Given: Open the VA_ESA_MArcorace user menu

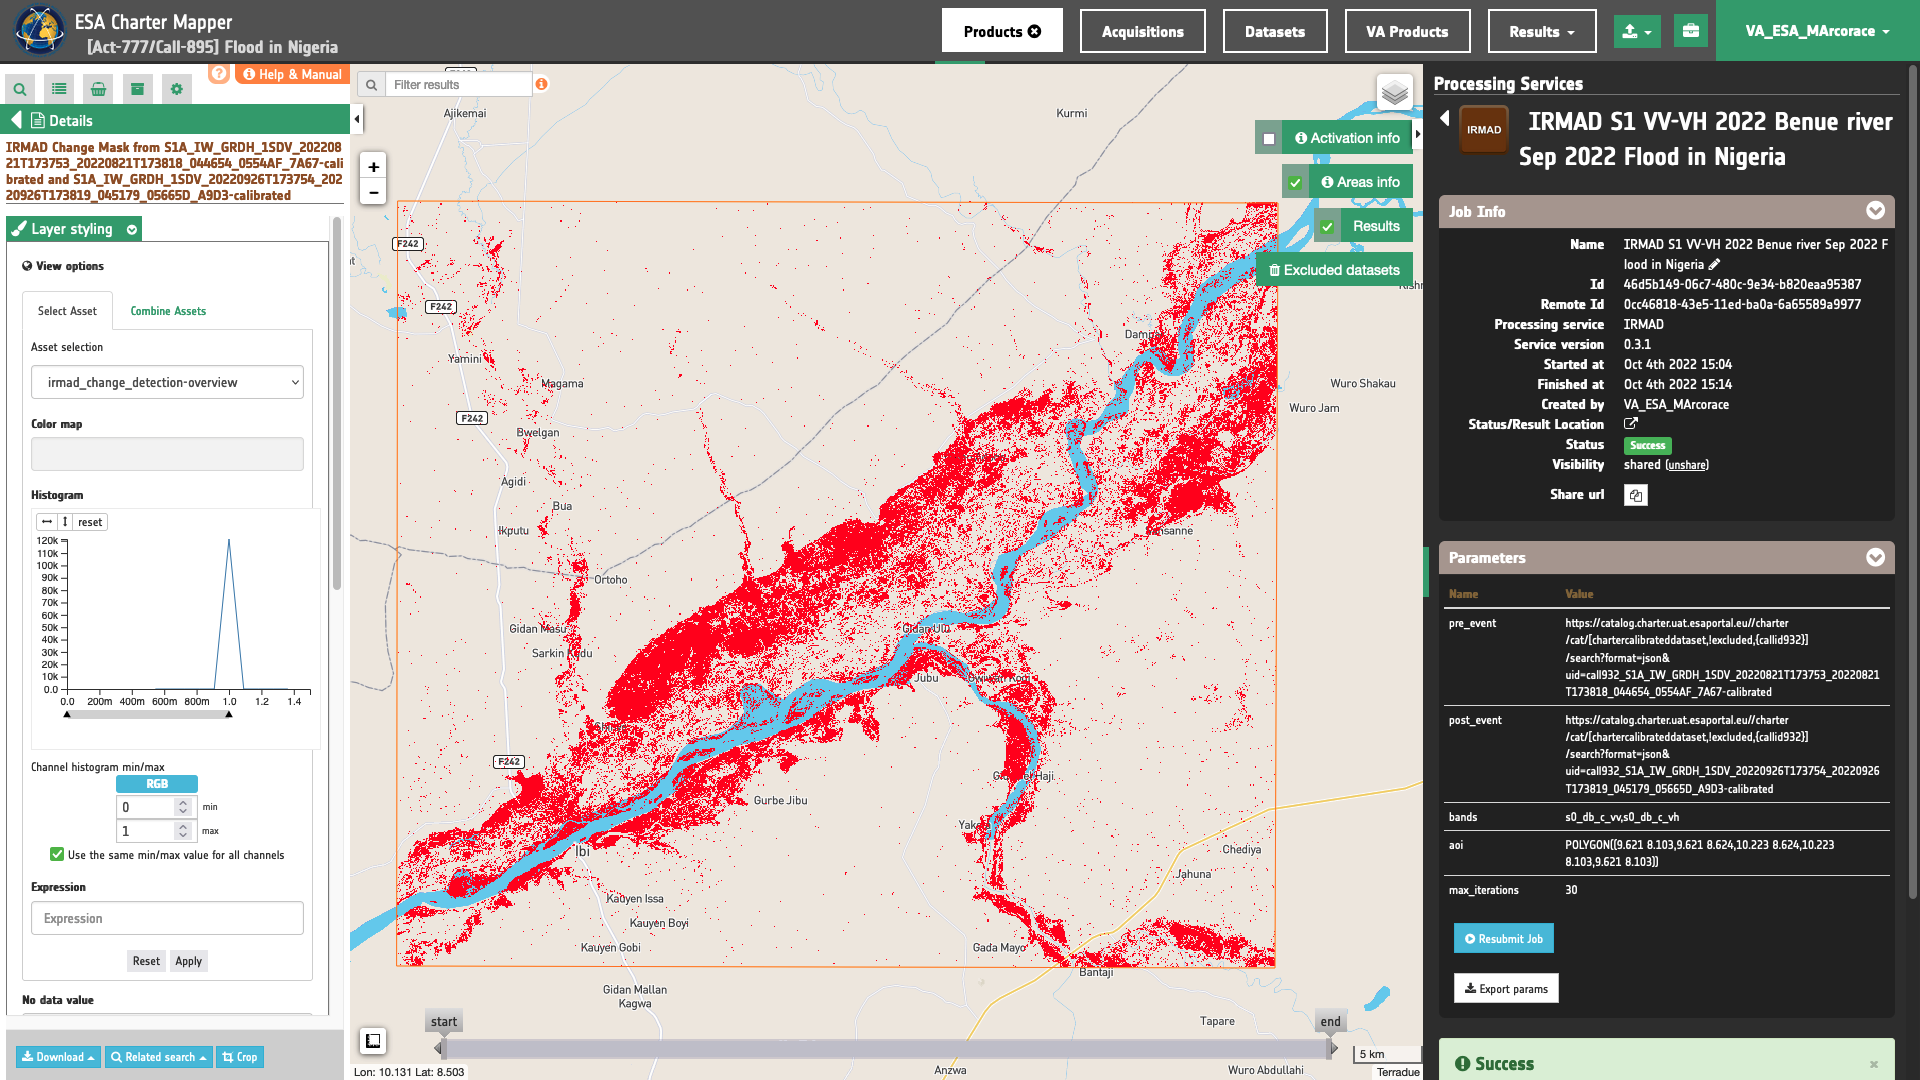Looking at the screenshot, I should coord(1818,31).
